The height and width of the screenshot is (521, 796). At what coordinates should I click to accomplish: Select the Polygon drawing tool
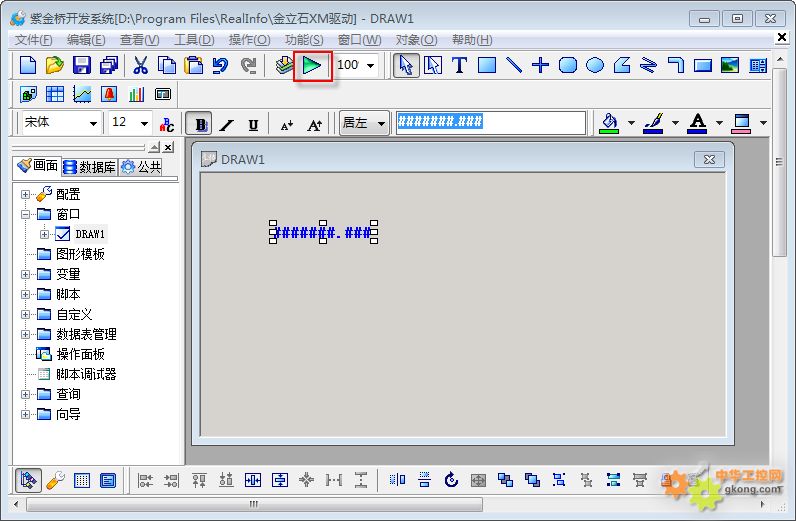coord(622,66)
